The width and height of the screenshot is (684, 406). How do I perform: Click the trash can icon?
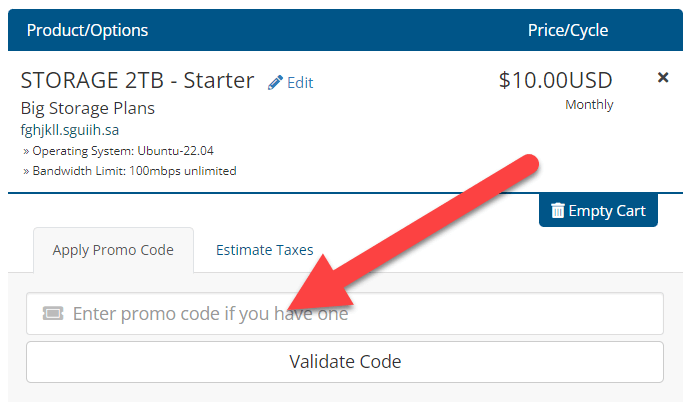[557, 211]
